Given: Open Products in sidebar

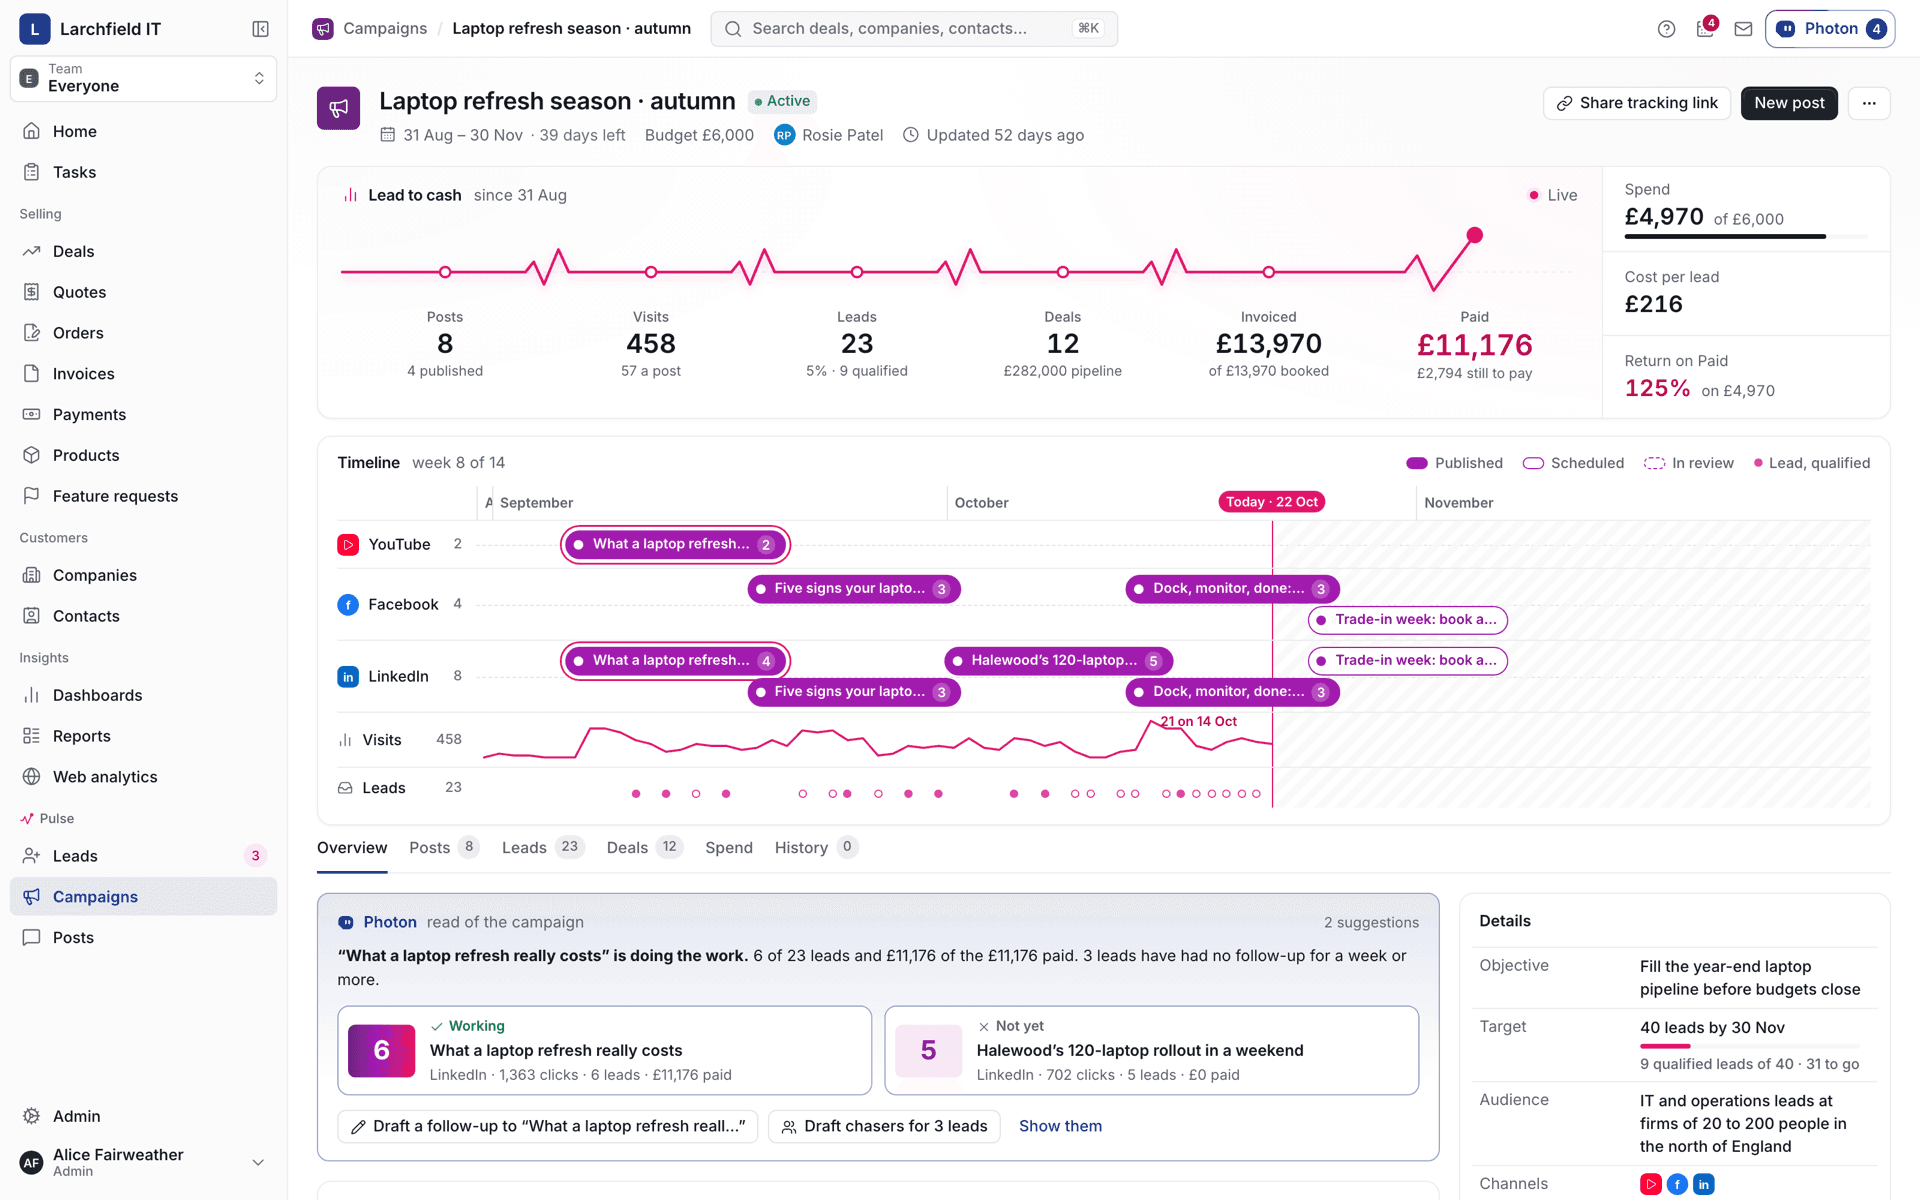Looking at the screenshot, I should 143,455.
